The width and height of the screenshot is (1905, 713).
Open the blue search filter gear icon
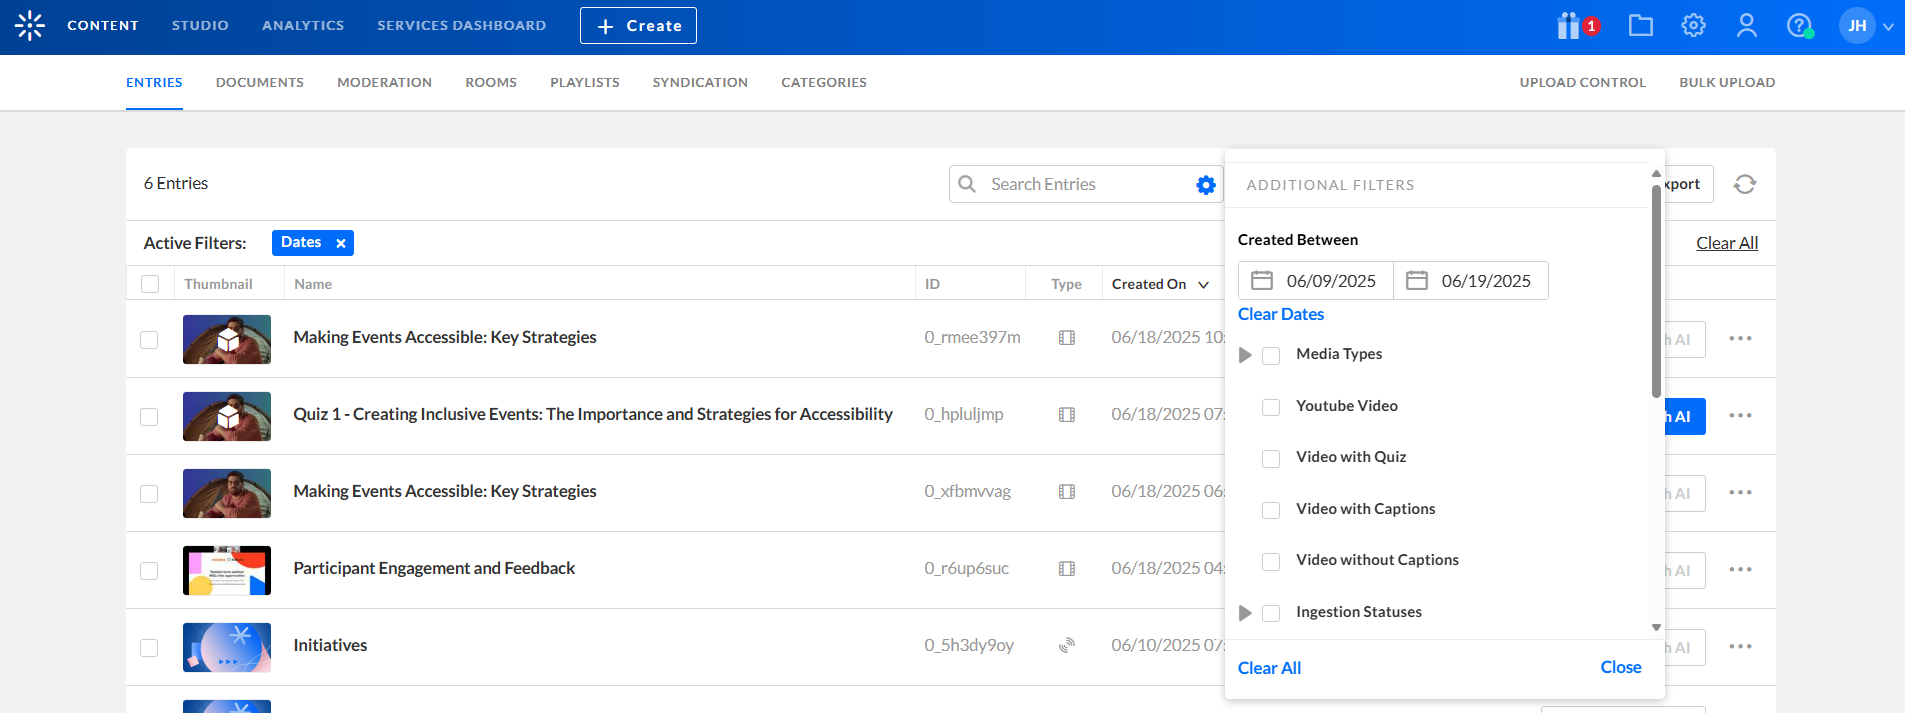click(1206, 185)
